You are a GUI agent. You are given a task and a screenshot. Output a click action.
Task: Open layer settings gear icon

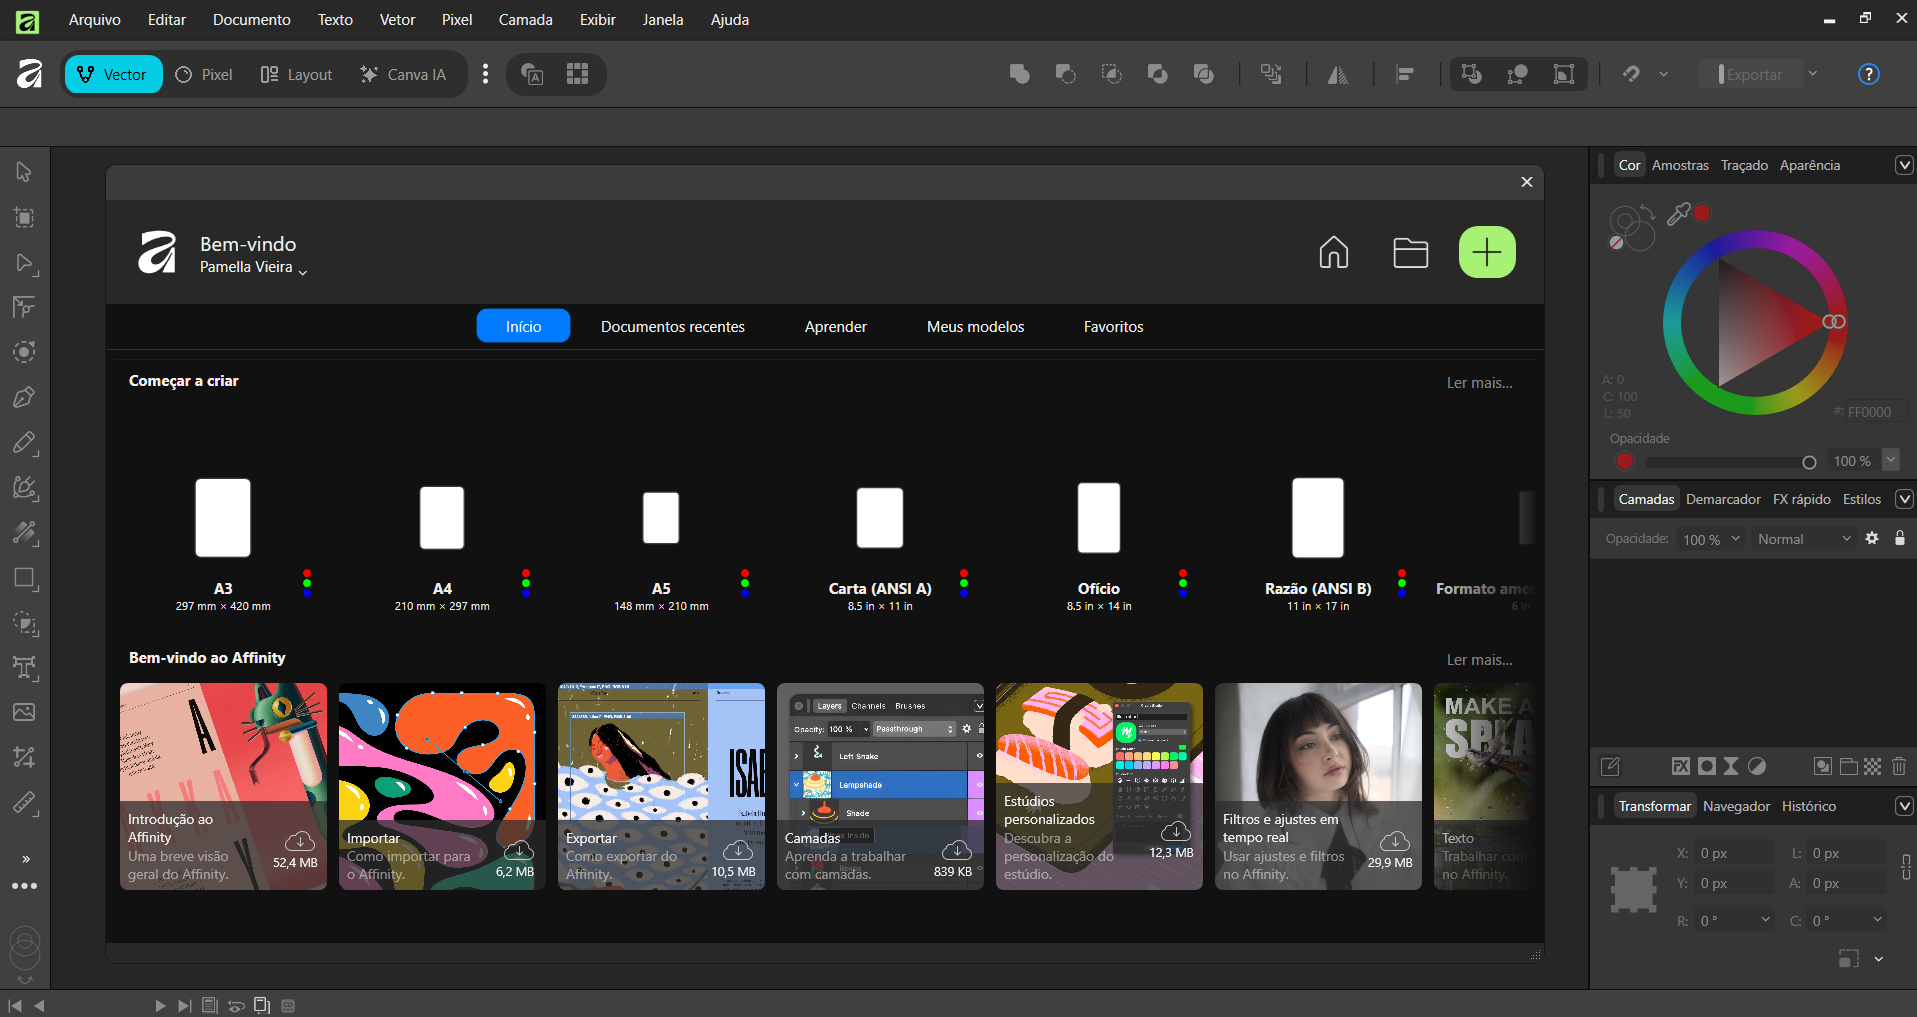pos(1872,538)
